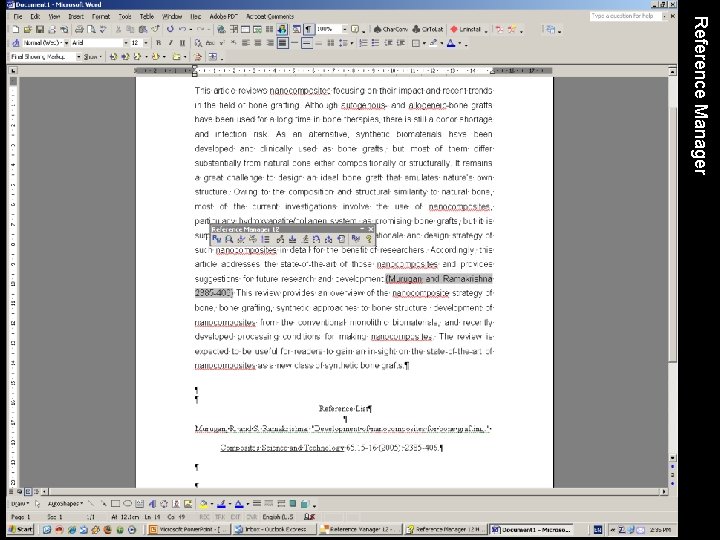
Task: Open the File menu
Action: 18,17
